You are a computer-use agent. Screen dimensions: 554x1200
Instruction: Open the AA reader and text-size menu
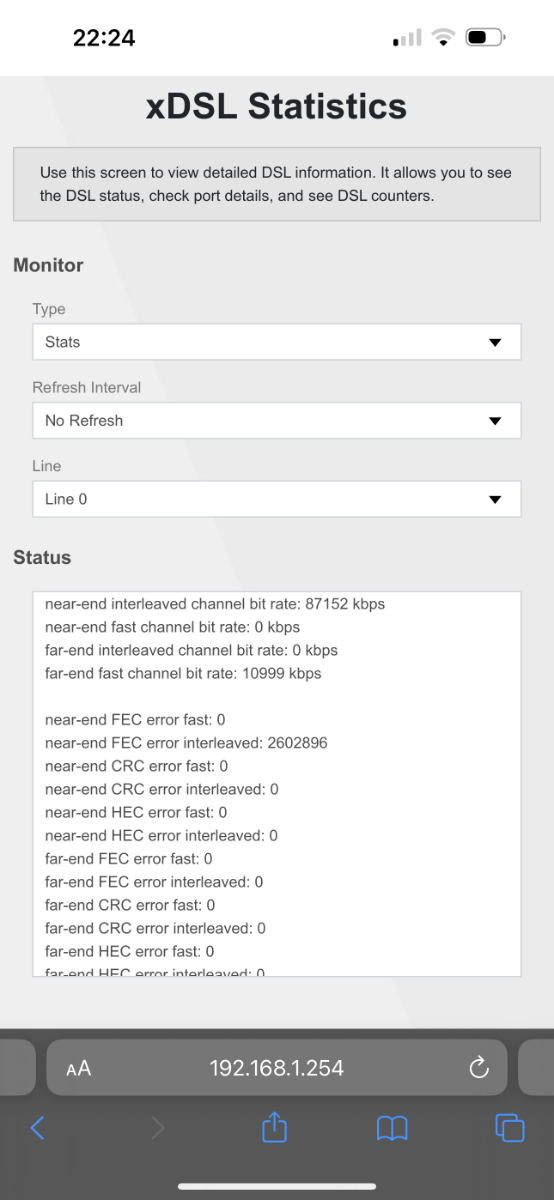[x=78, y=1068]
